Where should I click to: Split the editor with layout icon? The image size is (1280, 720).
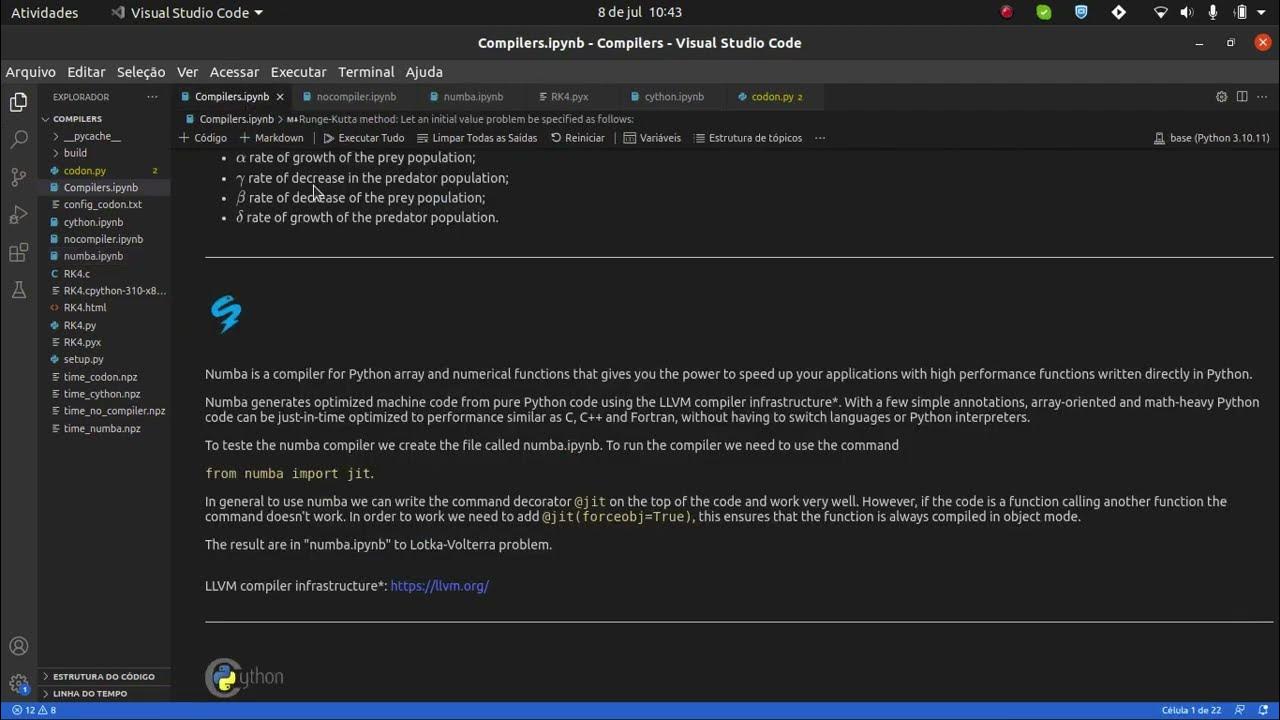tap(1242, 97)
